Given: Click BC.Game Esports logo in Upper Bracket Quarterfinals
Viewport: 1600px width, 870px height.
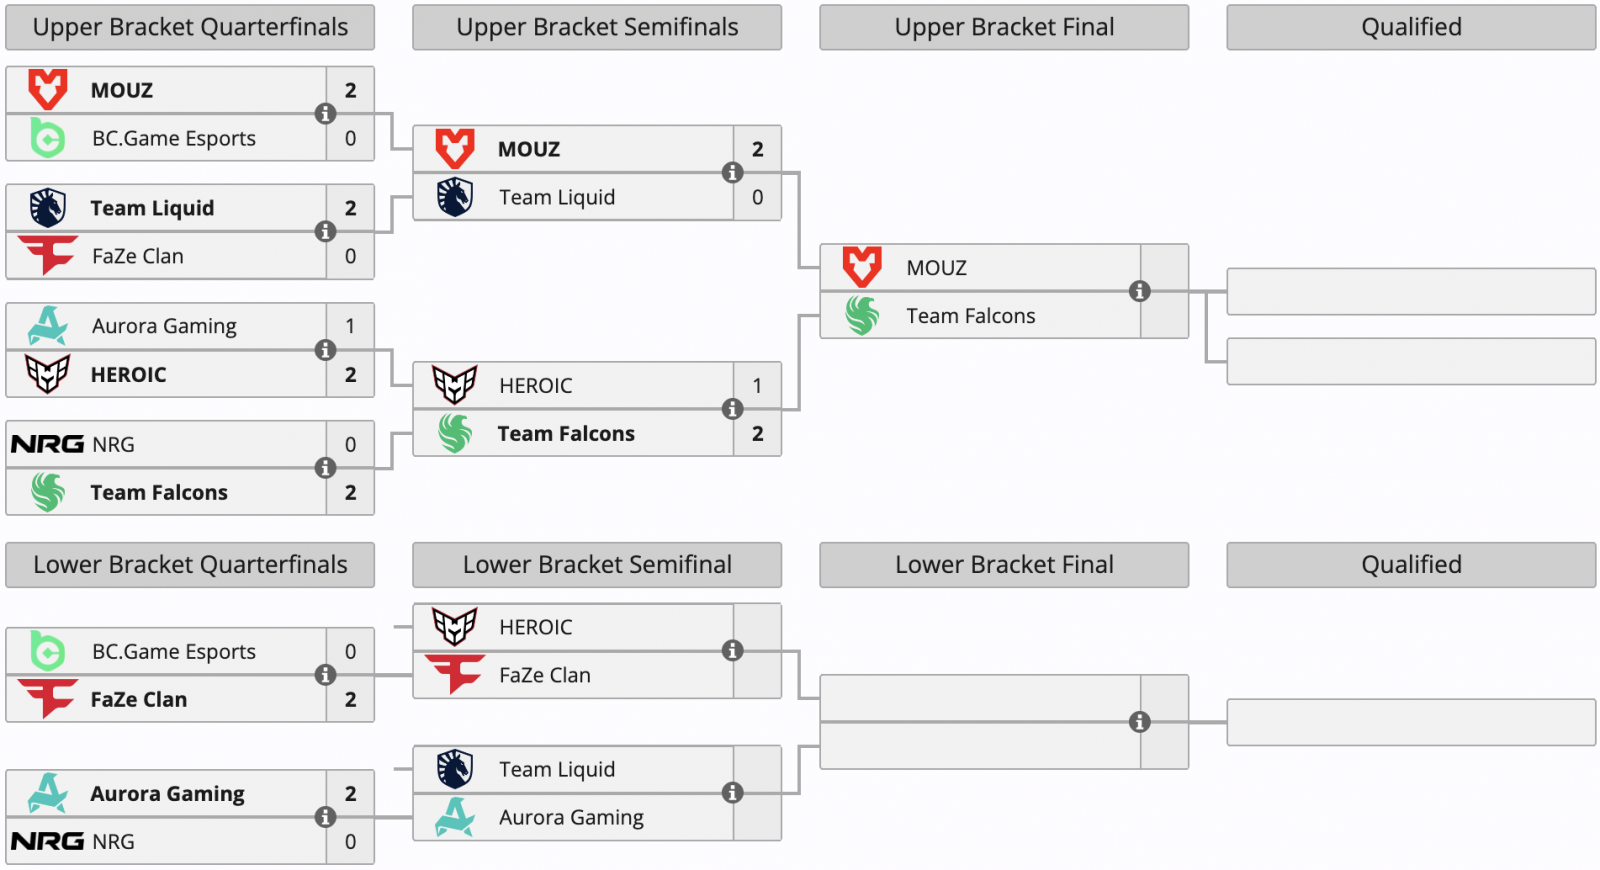Looking at the screenshot, I should click(x=47, y=138).
